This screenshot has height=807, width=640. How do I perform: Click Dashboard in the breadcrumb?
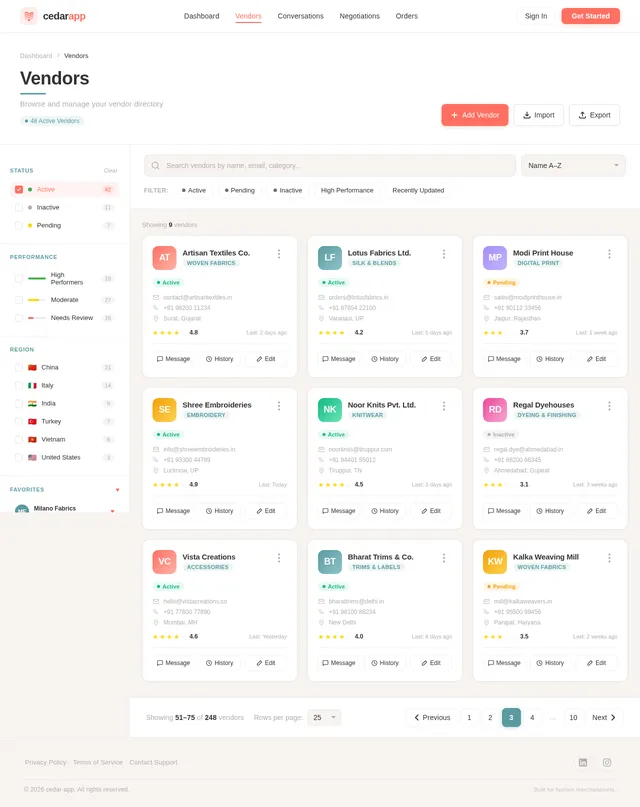(x=36, y=56)
